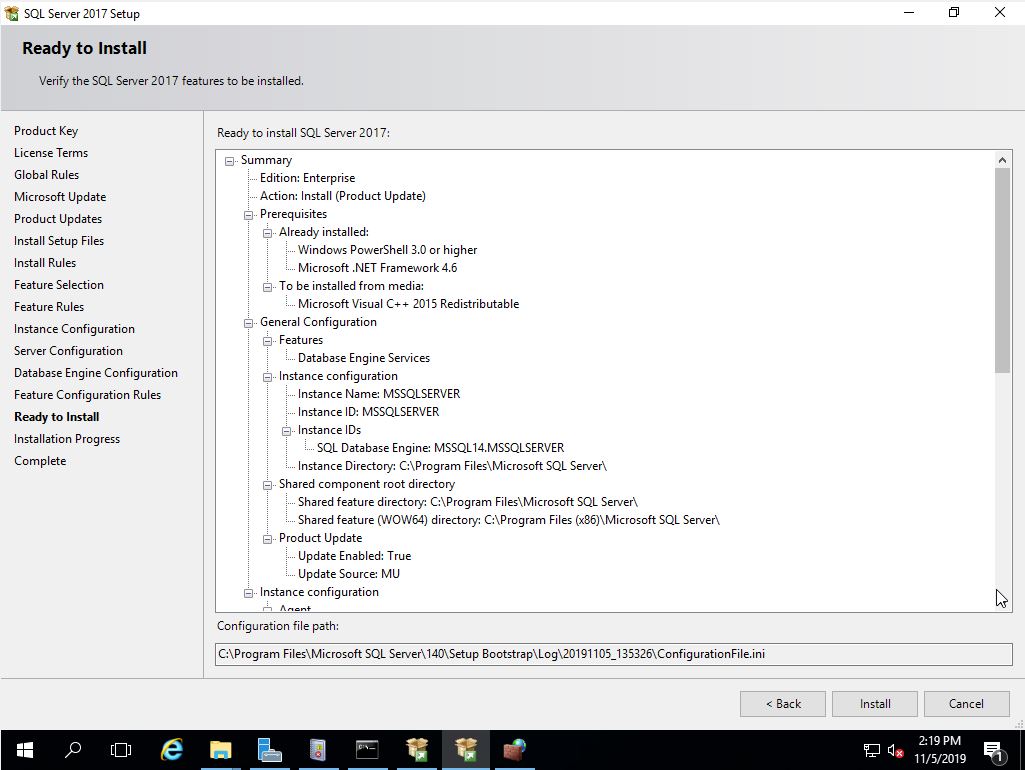This screenshot has height=770, width=1025.
Task: Select 'Action: Install (Product Update)' row
Action: [343, 195]
